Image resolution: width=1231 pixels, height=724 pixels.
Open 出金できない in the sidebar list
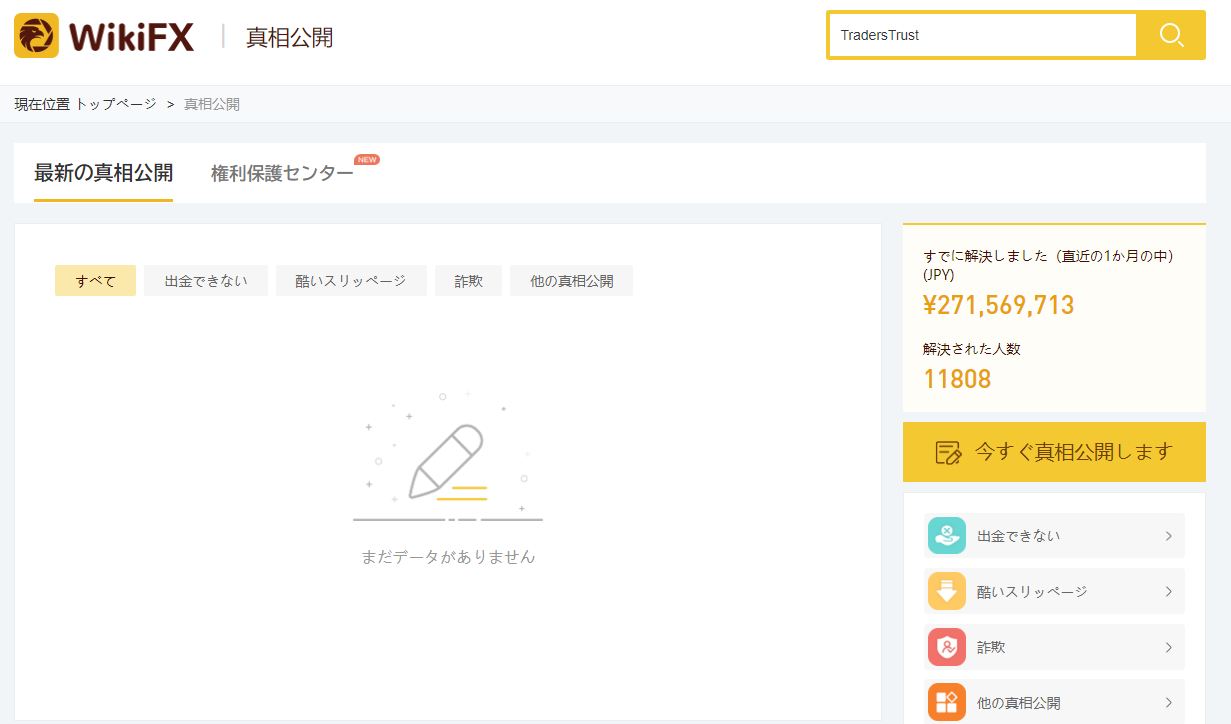[1055, 536]
